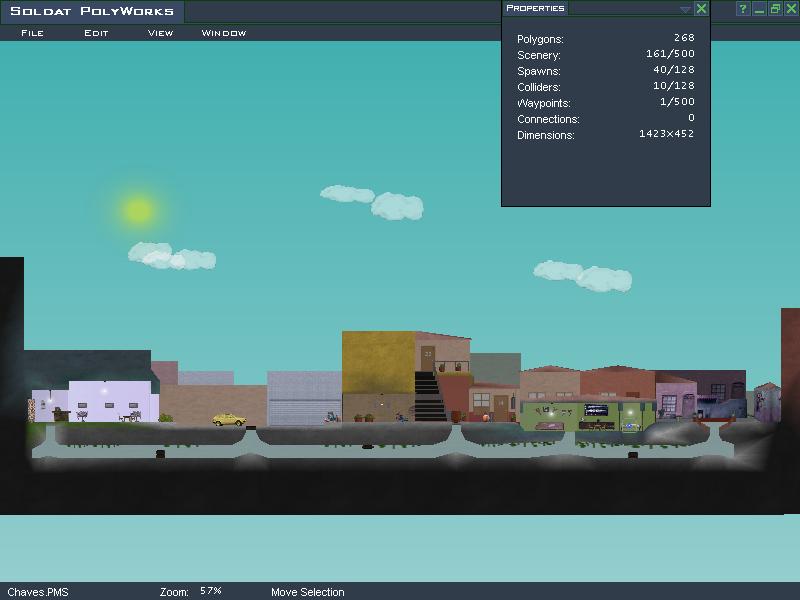Click the staircase on the yellow building
The height and width of the screenshot is (600, 800).
click(x=429, y=396)
